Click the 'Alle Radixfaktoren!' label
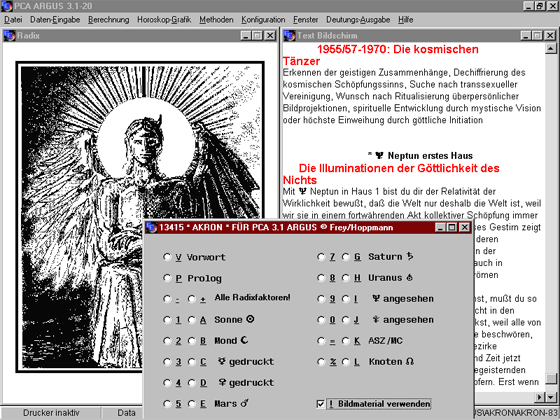Image resolution: width=560 pixels, height=420 pixels. (252, 298)
